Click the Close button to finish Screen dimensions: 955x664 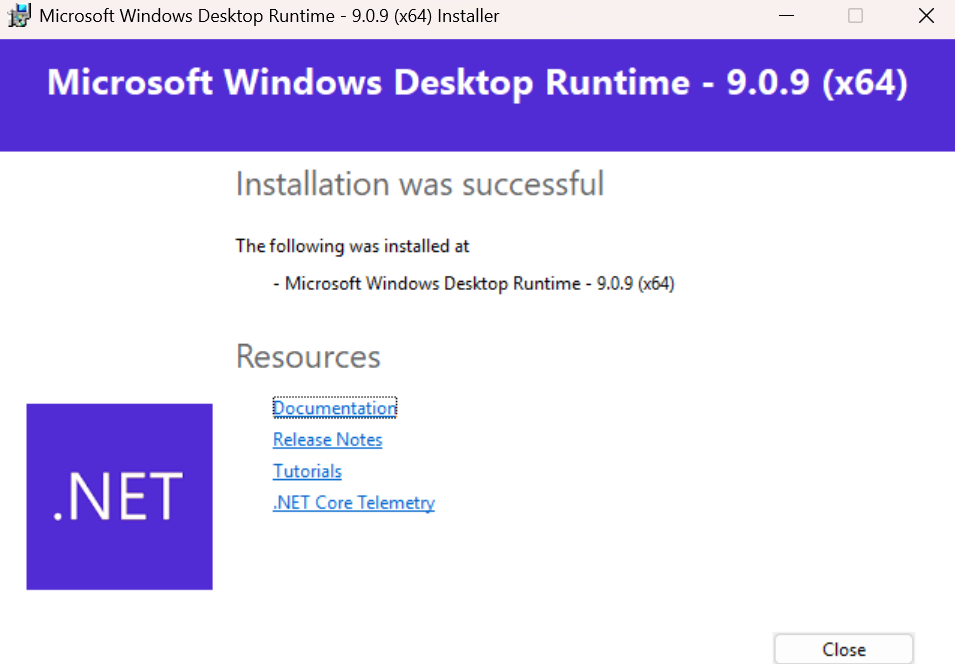(x=844, y=649)
